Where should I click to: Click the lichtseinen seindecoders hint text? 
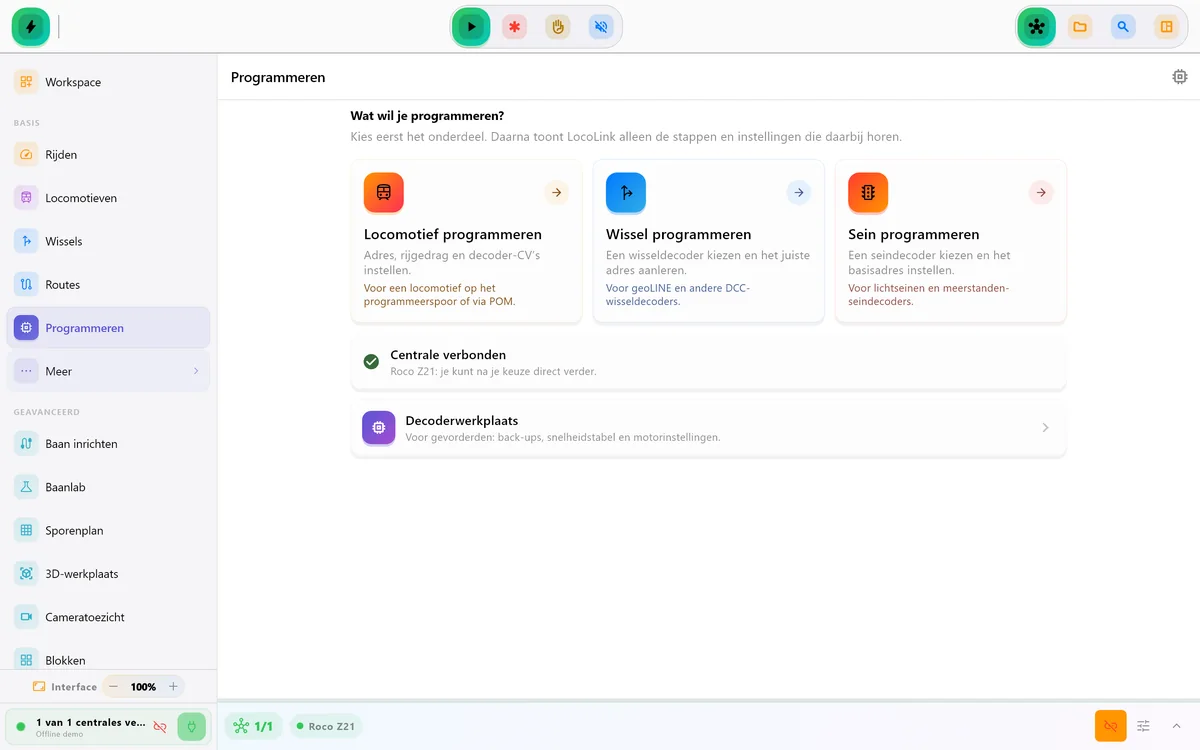pos(929,295)
